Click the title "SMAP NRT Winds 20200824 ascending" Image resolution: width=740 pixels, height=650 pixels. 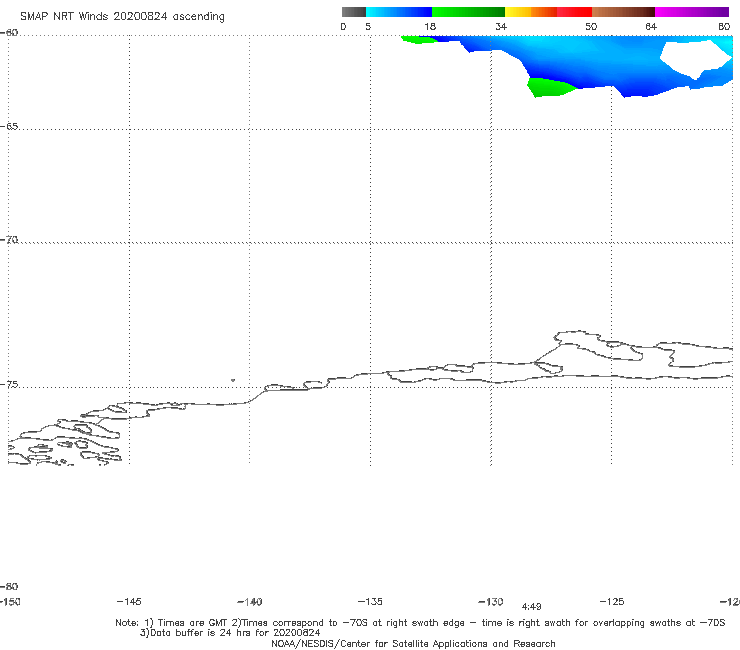click(122, 16)
